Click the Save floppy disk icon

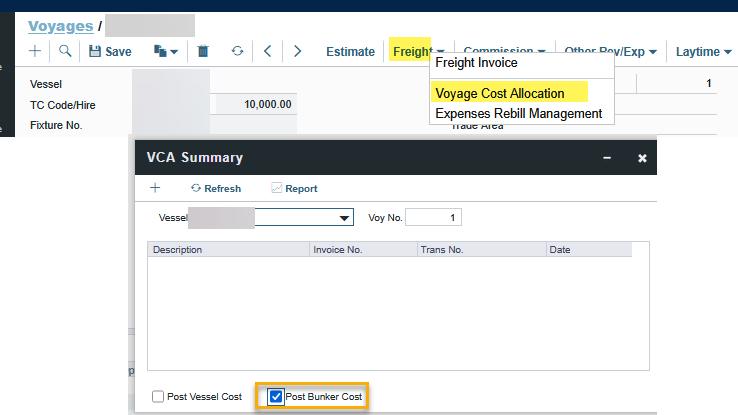coord(96,51)
